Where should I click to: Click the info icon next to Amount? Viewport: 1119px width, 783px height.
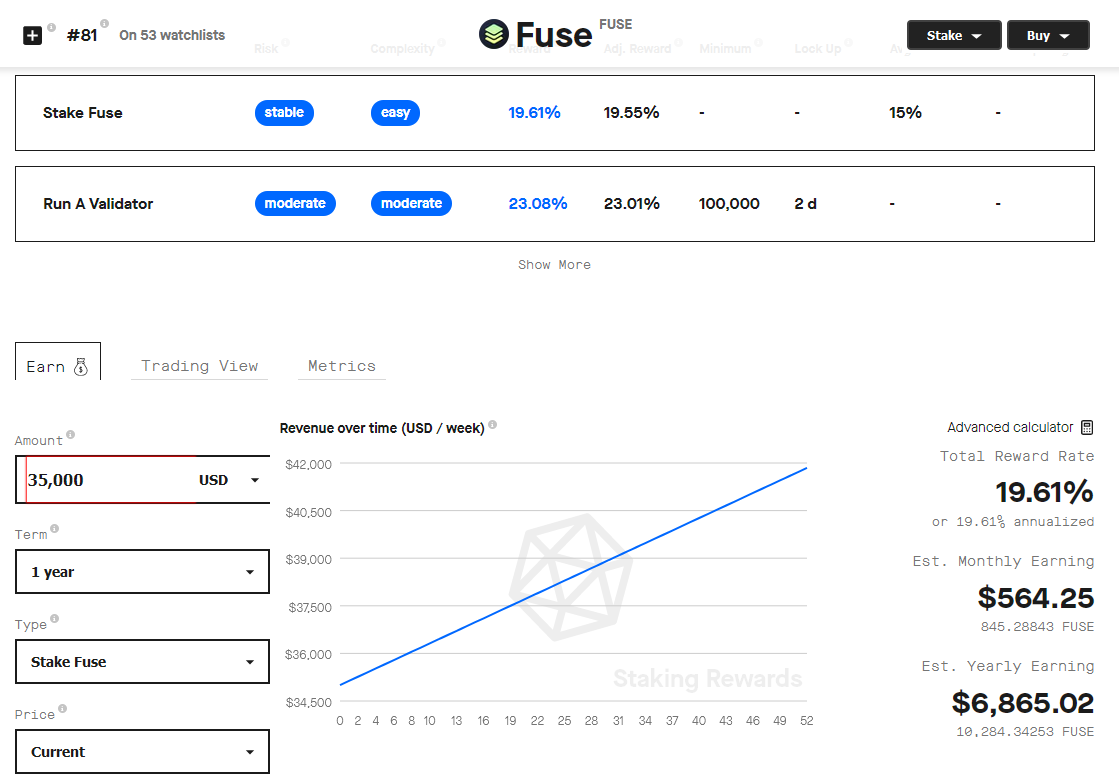coord(71,434)
